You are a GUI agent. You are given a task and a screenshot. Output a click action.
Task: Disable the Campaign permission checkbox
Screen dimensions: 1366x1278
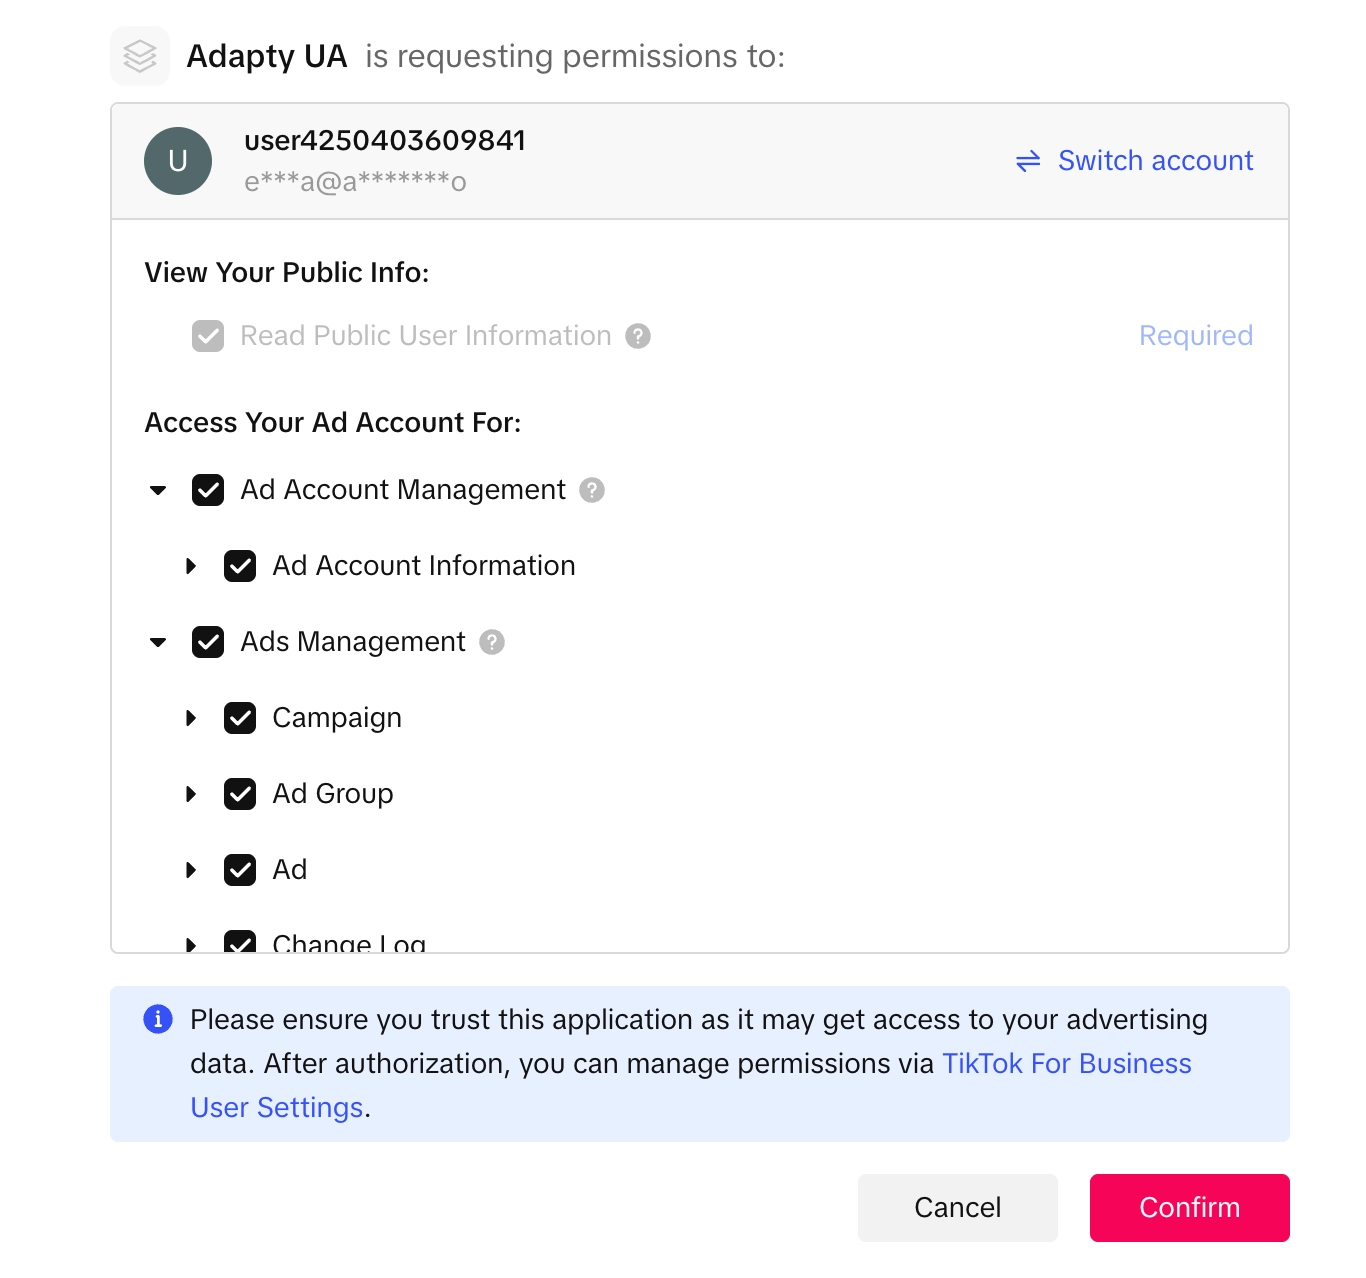pos(239,717)
